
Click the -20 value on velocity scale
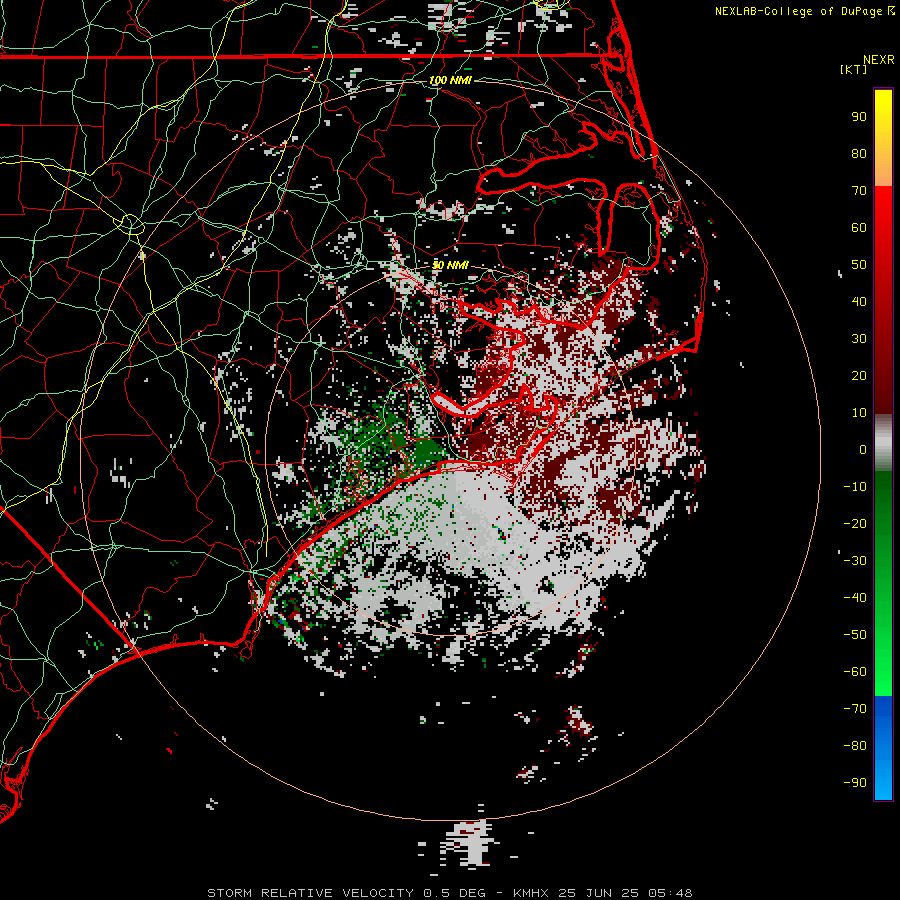click(x=855, y=524)
